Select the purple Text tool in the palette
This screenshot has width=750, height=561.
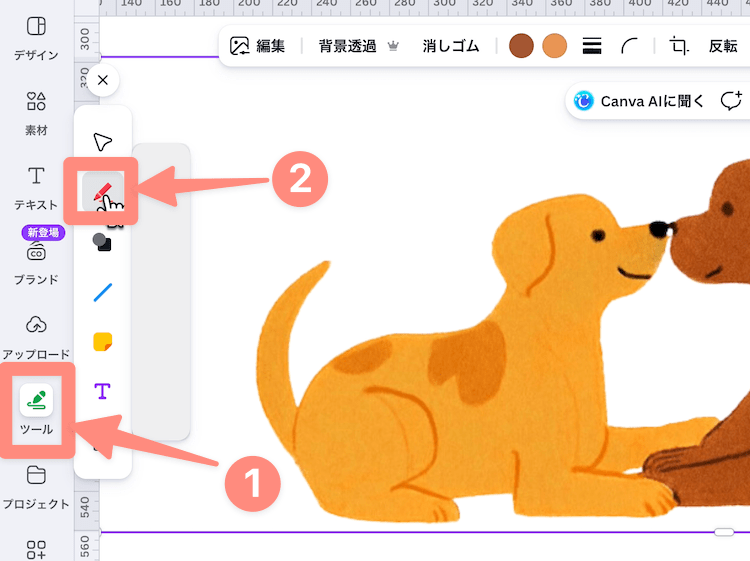[x=102, y=391]
